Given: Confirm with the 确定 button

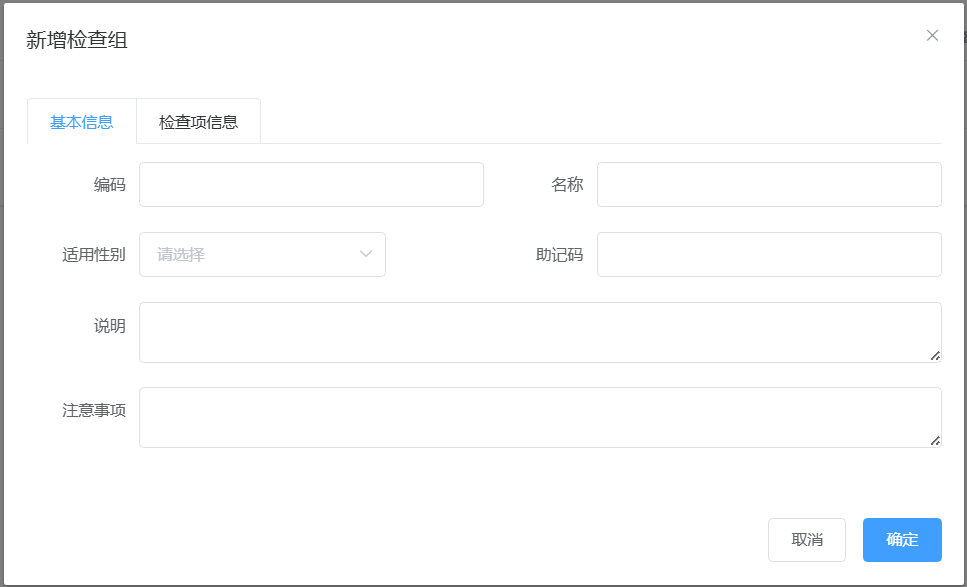Looking at the screenshot, I should pos(902,540).
